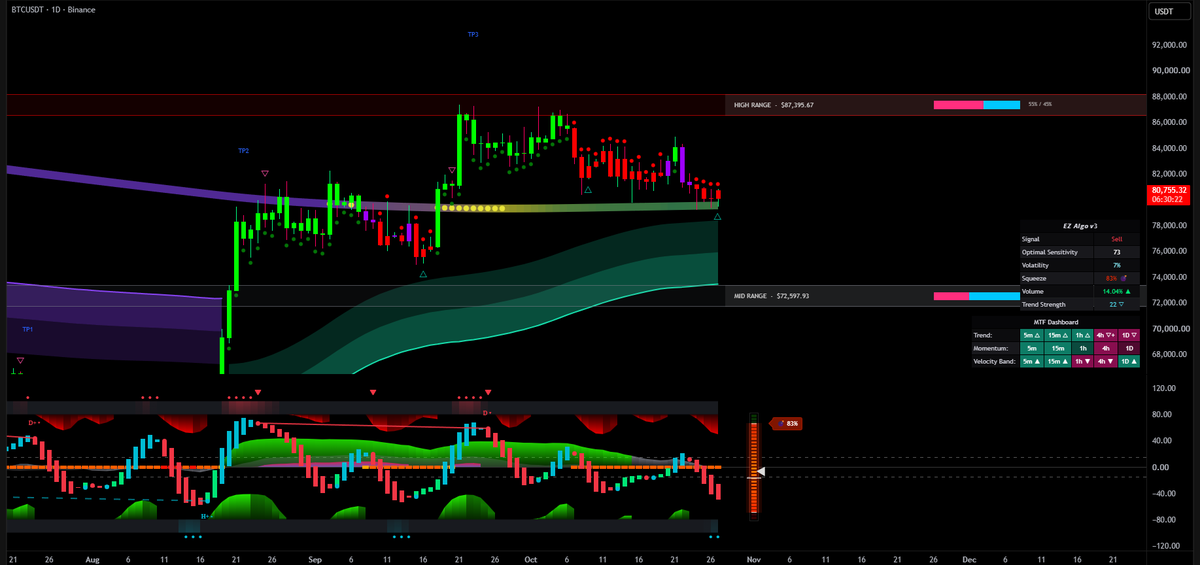This screenshot has height=565, width=1200.
Task: Click the Squeeze 83% bomb icon cell
Action: pyautogui.click(x=1117, y=278)
